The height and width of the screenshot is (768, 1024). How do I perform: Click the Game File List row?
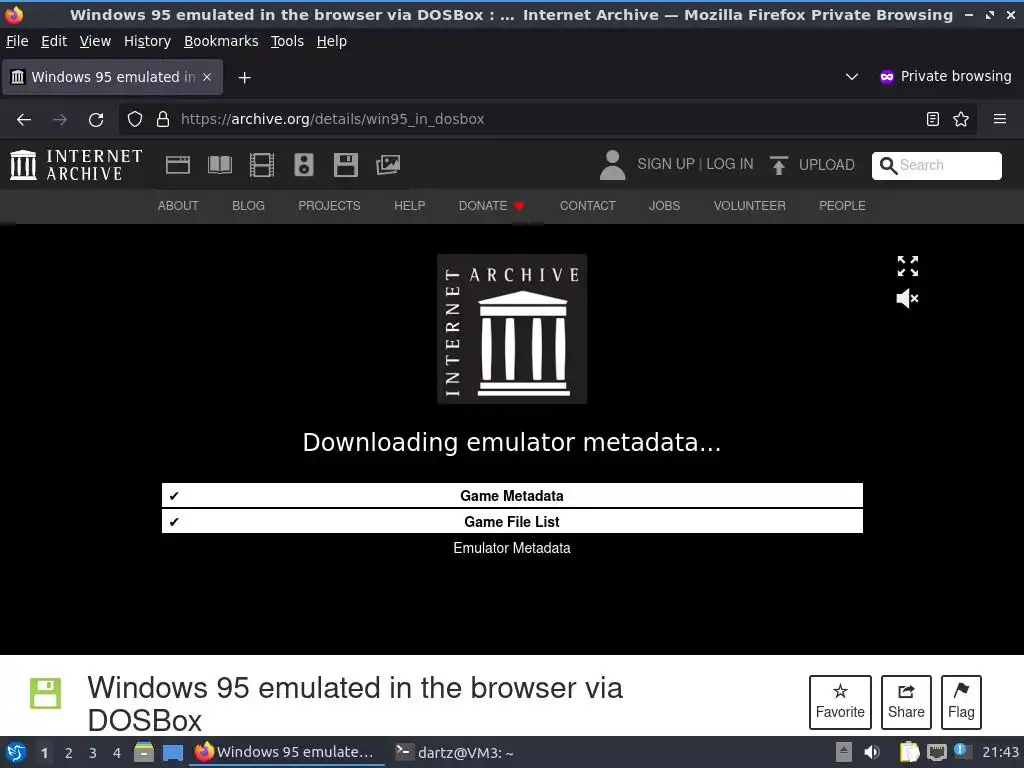(512, 522)
